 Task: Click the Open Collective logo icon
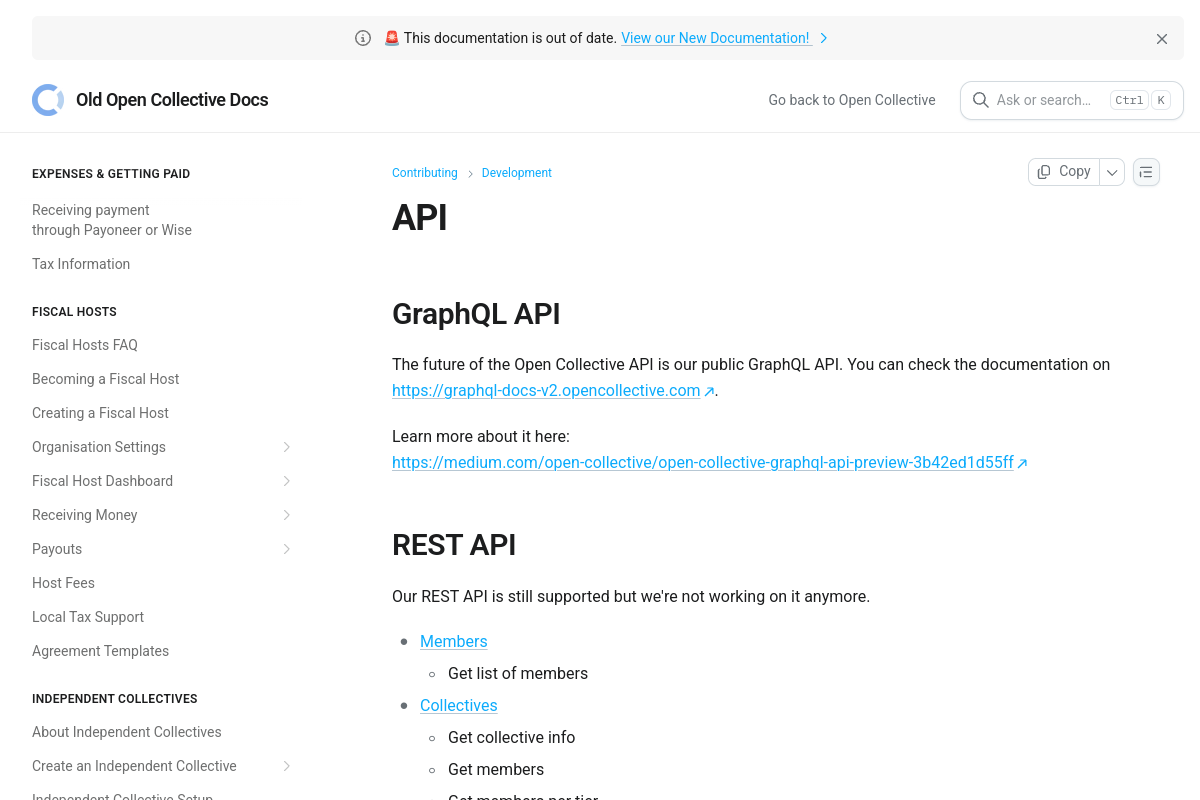[48, 100]
